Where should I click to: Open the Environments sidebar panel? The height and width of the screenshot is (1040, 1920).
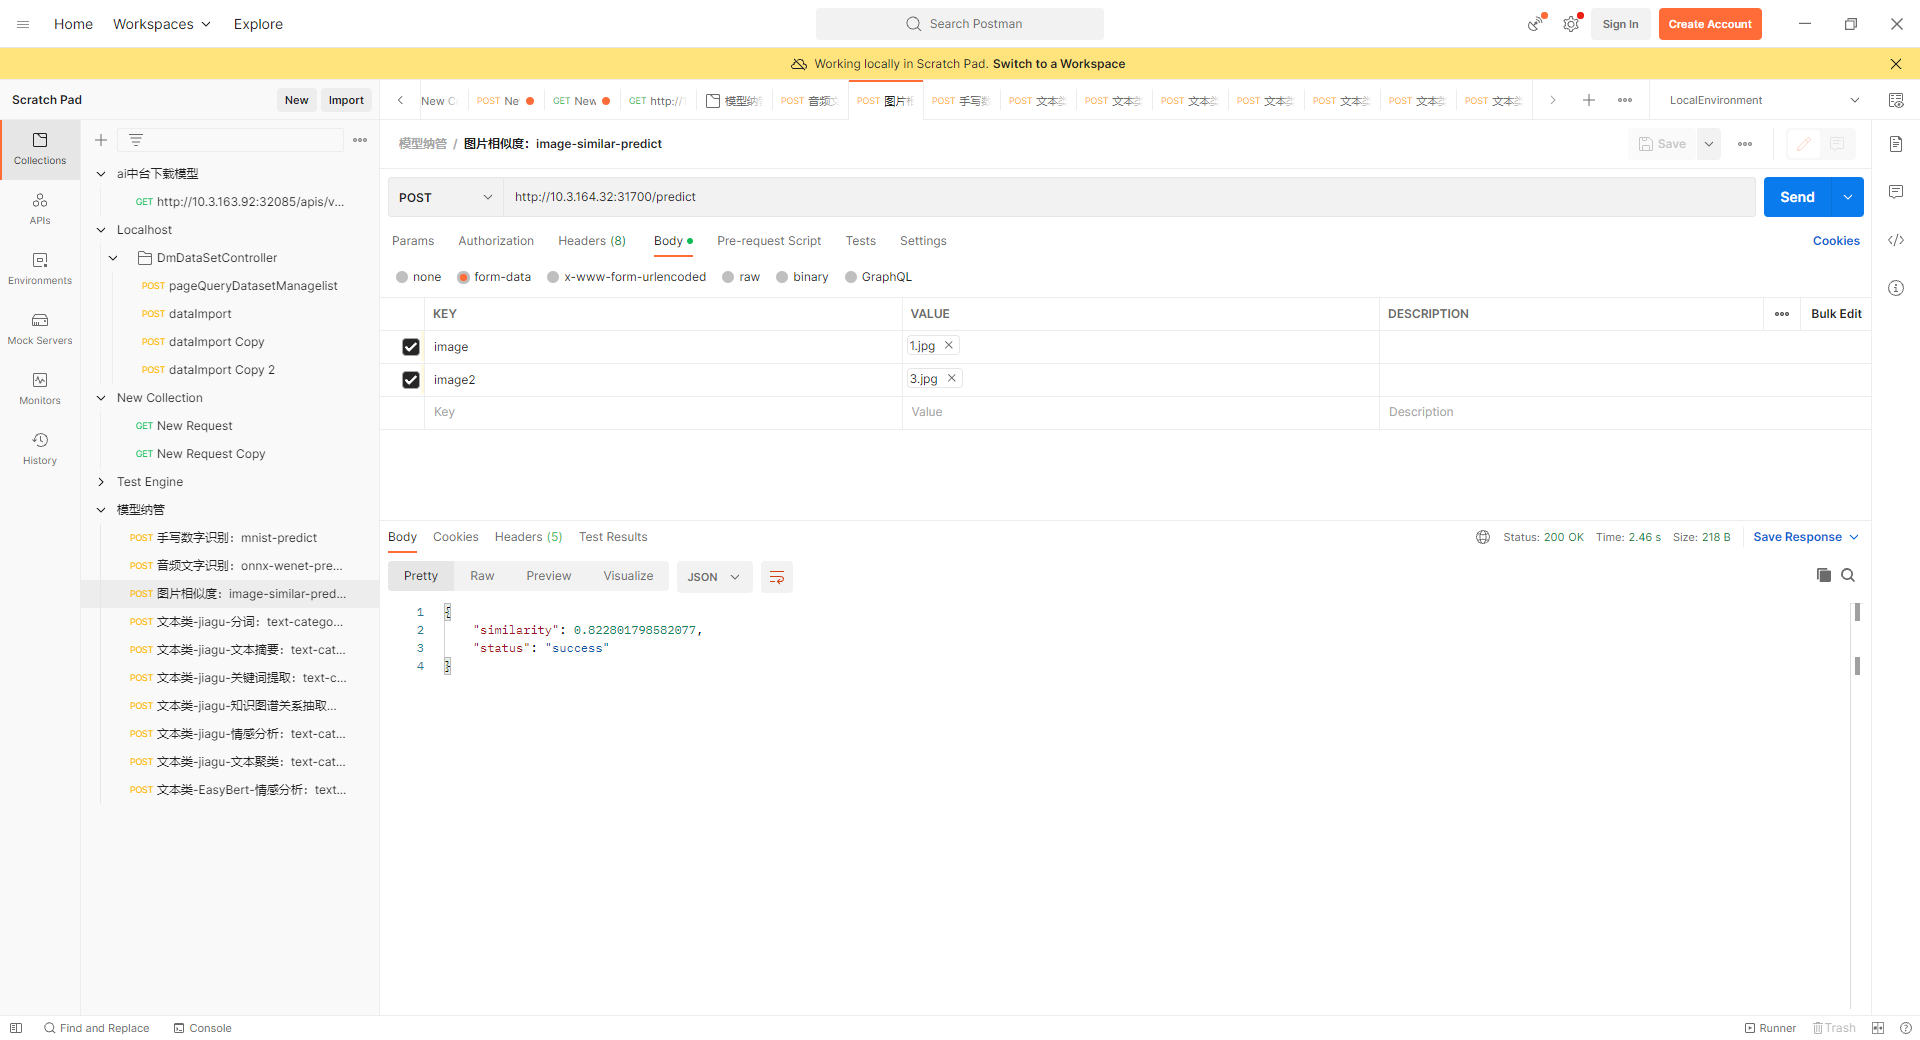pyautogui.click(x=40, y=269)
